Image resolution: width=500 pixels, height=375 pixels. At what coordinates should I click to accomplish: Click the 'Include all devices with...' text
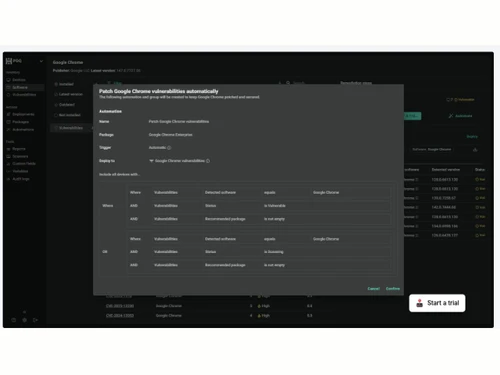(x=119, y=174)
